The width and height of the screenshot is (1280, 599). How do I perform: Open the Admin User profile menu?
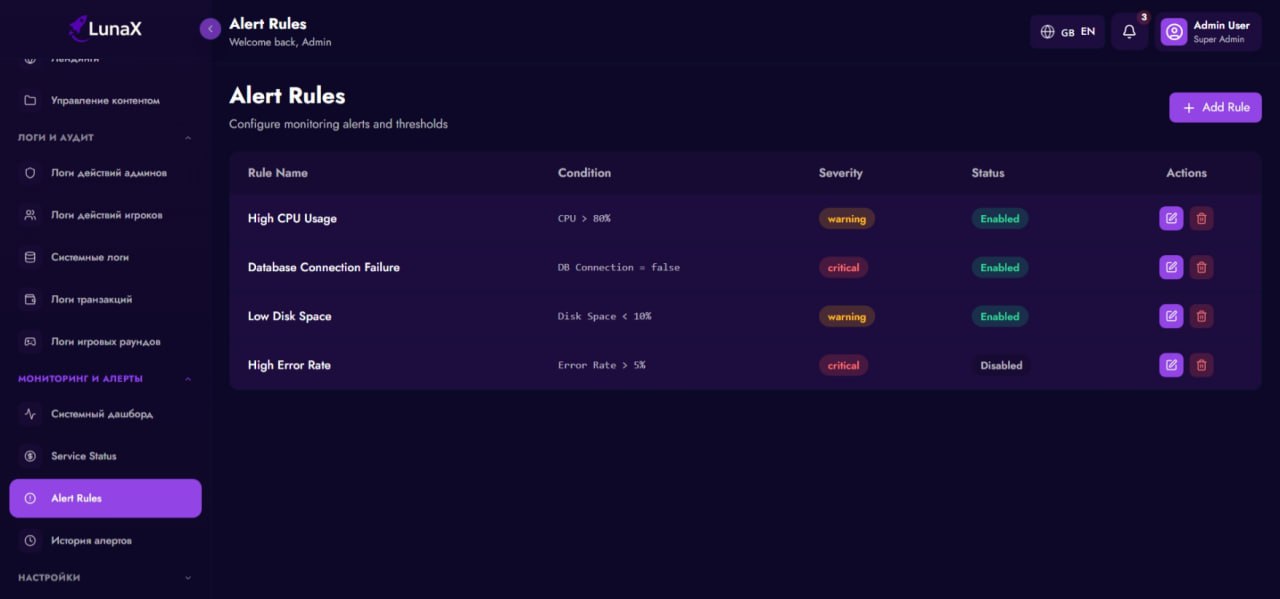(x=1208, y=32)
